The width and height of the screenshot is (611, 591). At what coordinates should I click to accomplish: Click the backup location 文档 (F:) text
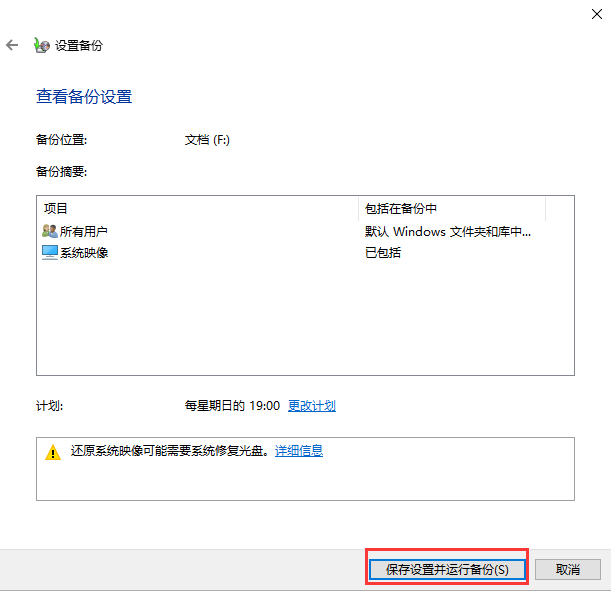[x=207, y=140]
